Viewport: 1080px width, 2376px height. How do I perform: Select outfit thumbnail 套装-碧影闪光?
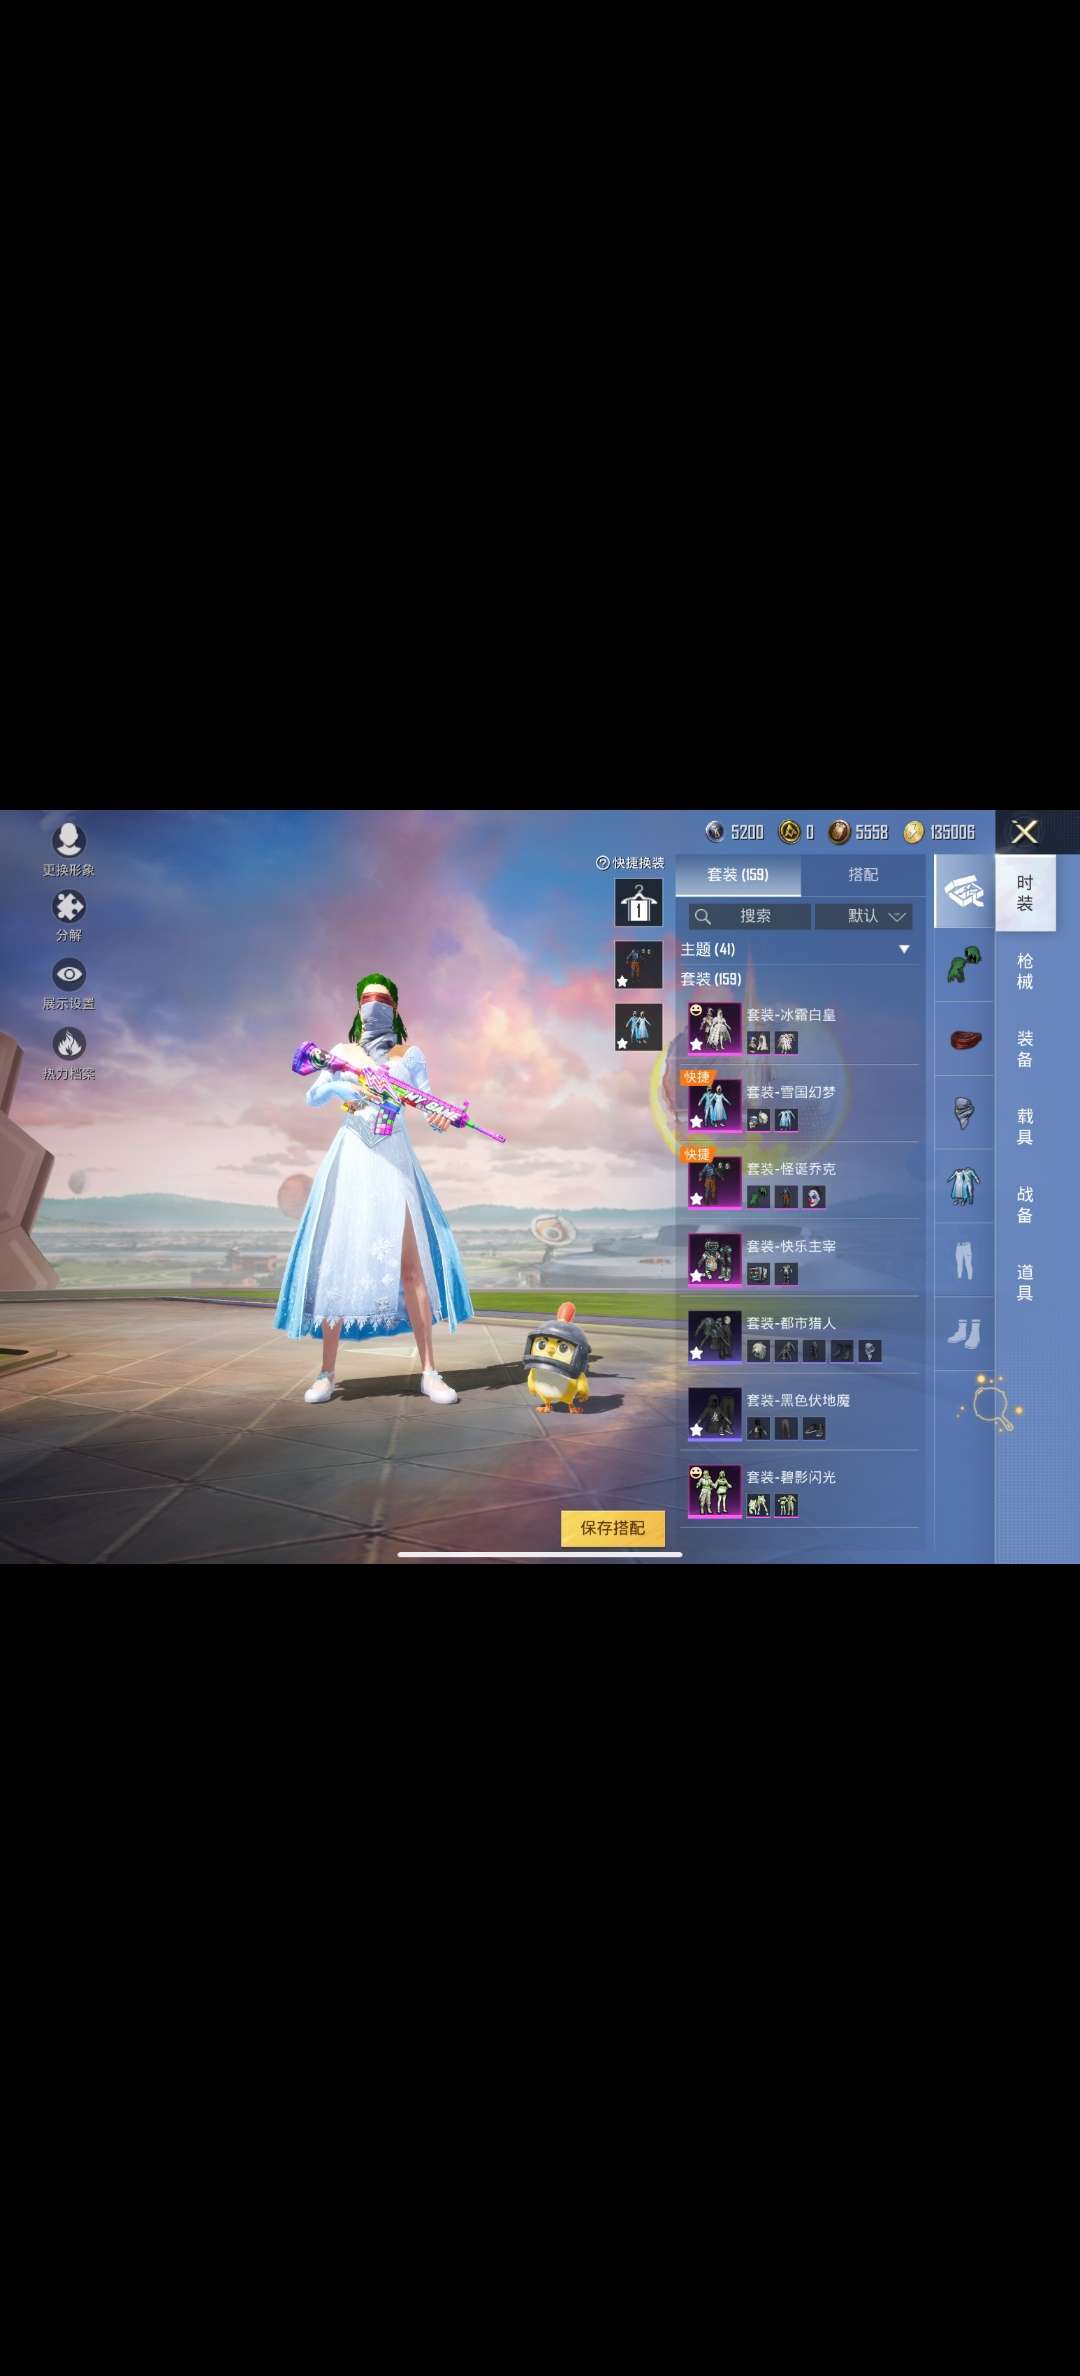pos(714,1489)
